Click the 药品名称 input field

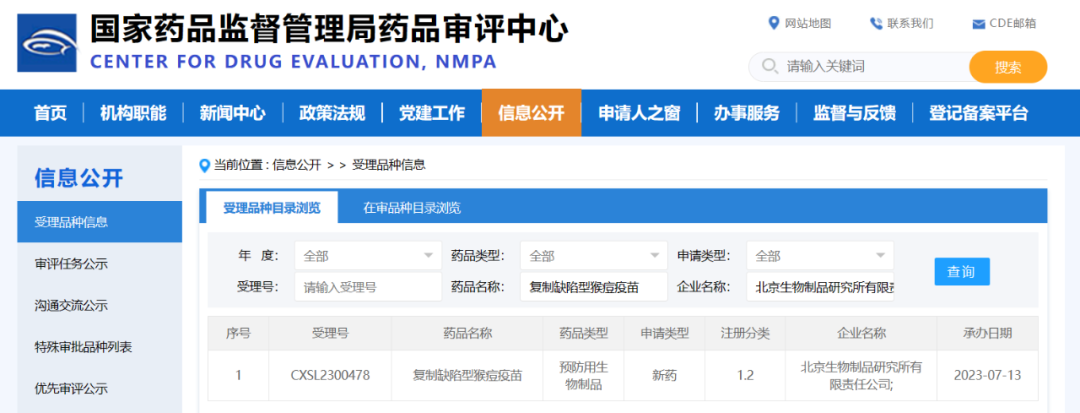(x=594, y=287)
